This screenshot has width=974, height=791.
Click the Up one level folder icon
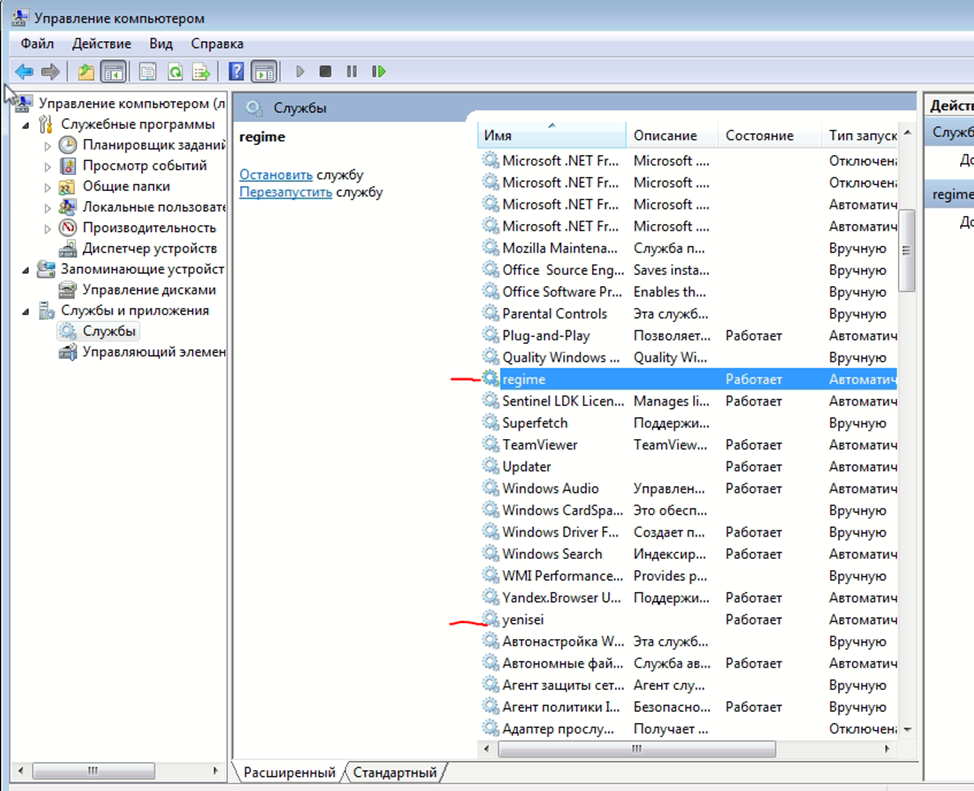pyautogui.click(x=86, y=71)
